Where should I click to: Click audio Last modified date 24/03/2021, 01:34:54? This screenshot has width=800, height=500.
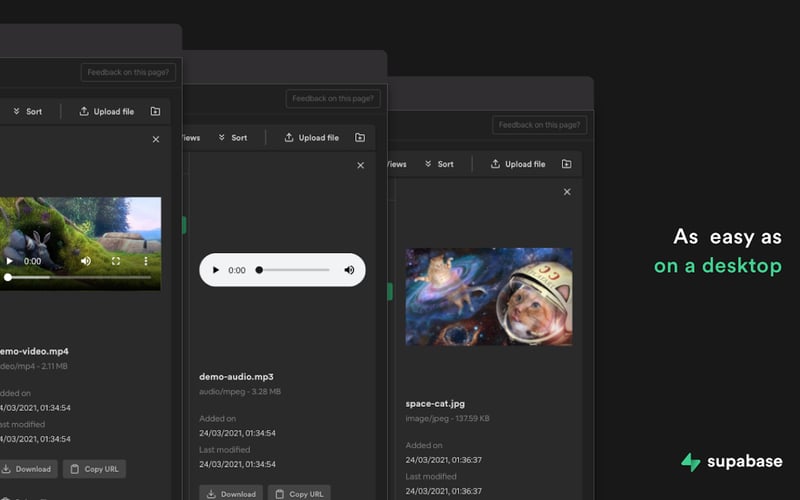click(237, 464)
